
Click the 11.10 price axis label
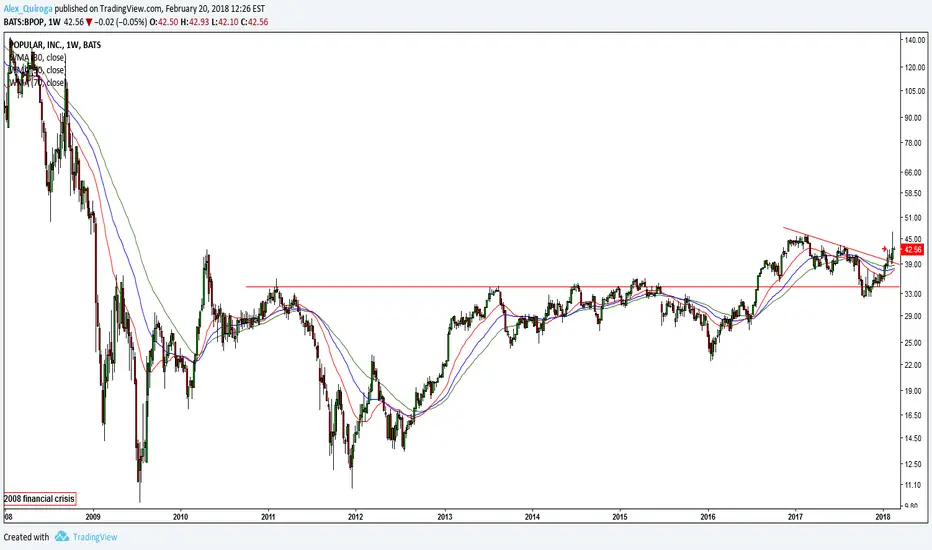coord(914,485)
